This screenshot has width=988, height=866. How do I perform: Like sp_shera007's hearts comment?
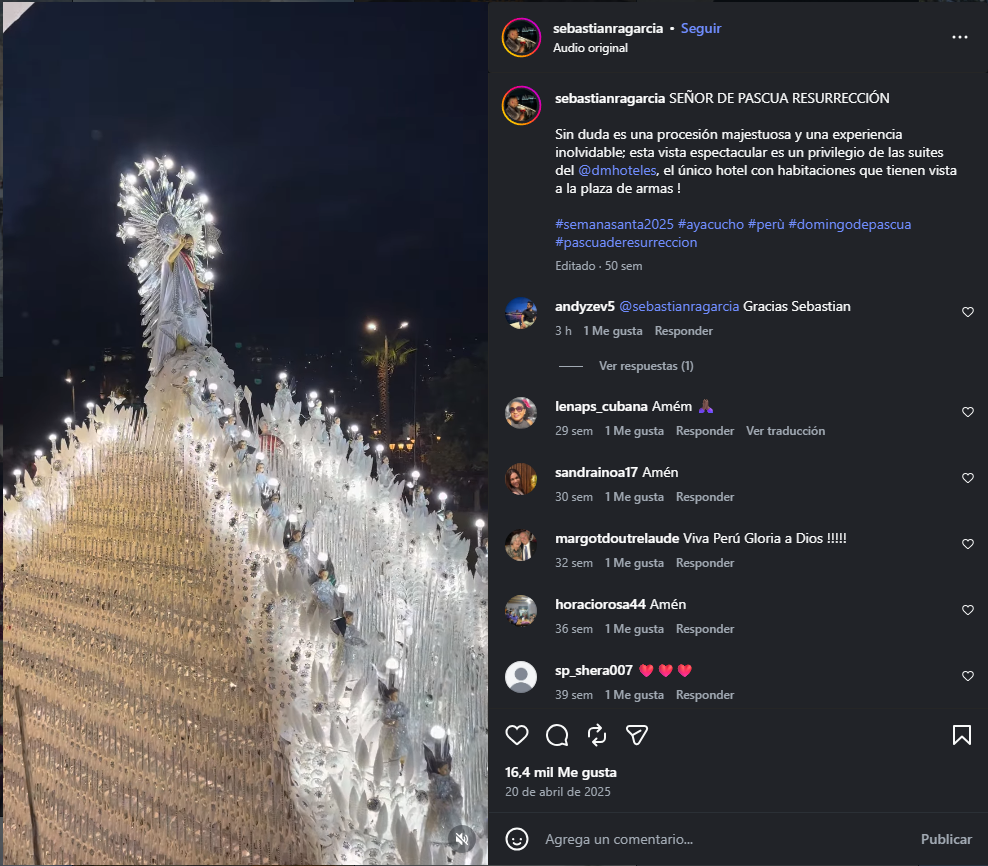[x=967, y=676]
